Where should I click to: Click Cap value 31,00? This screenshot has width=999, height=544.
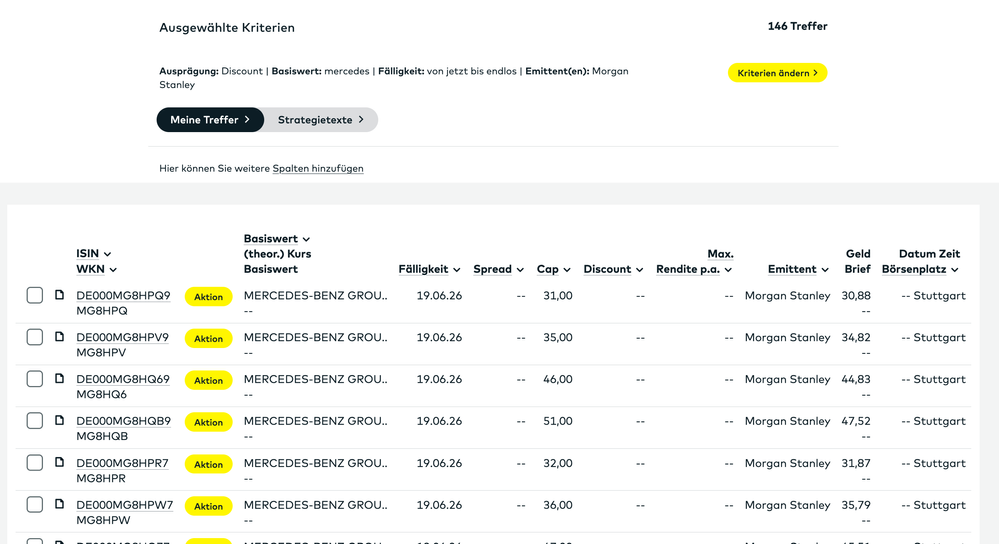click(557, 296)
